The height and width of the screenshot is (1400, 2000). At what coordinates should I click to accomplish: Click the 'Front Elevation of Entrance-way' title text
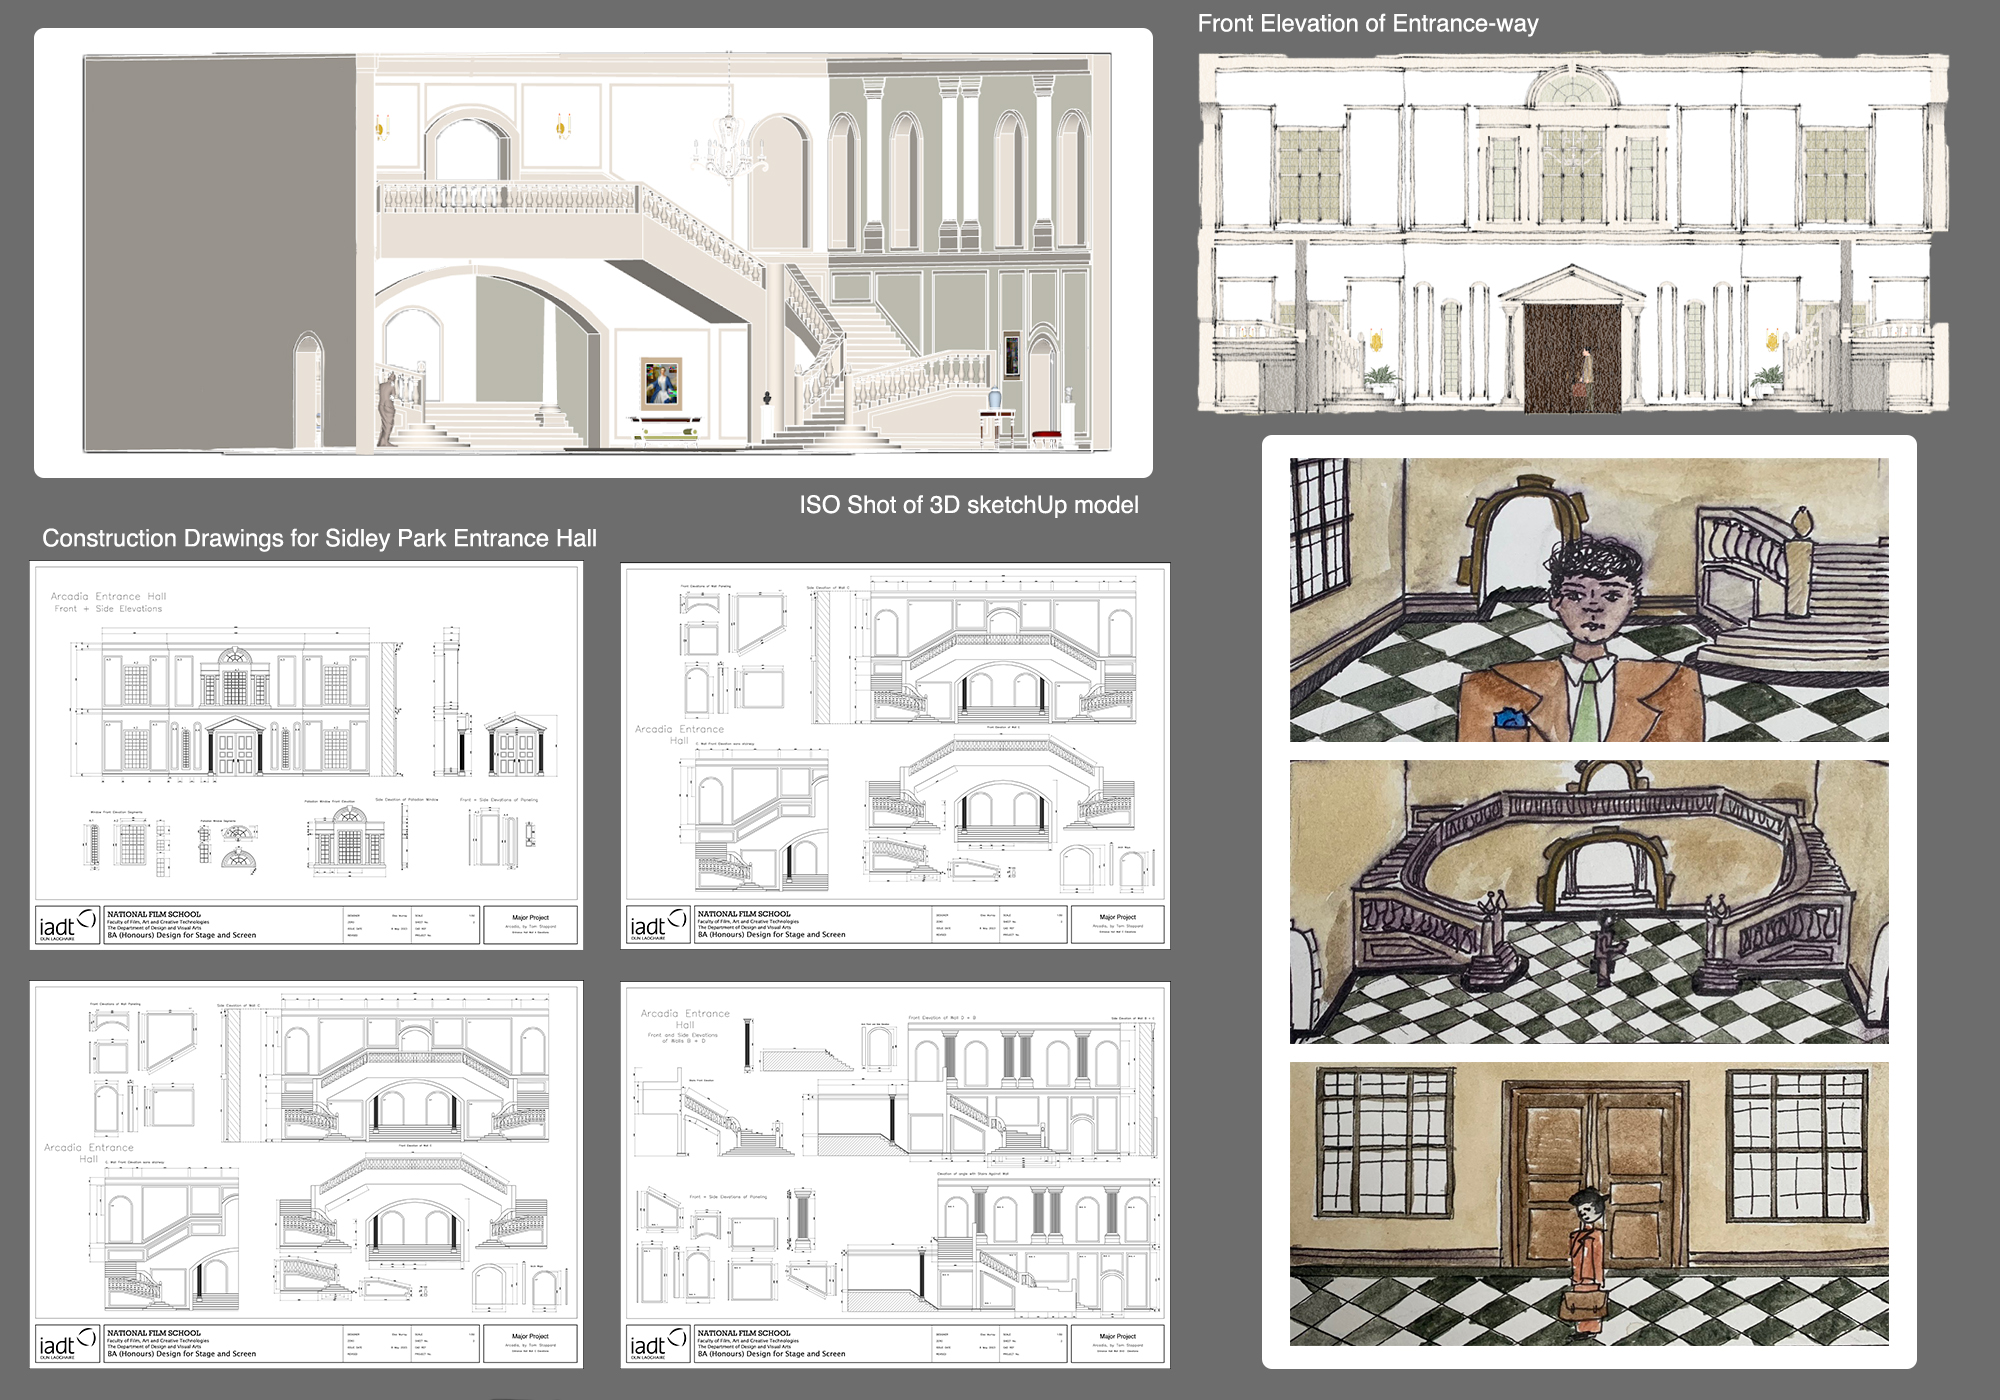[x=1367, y=24]
